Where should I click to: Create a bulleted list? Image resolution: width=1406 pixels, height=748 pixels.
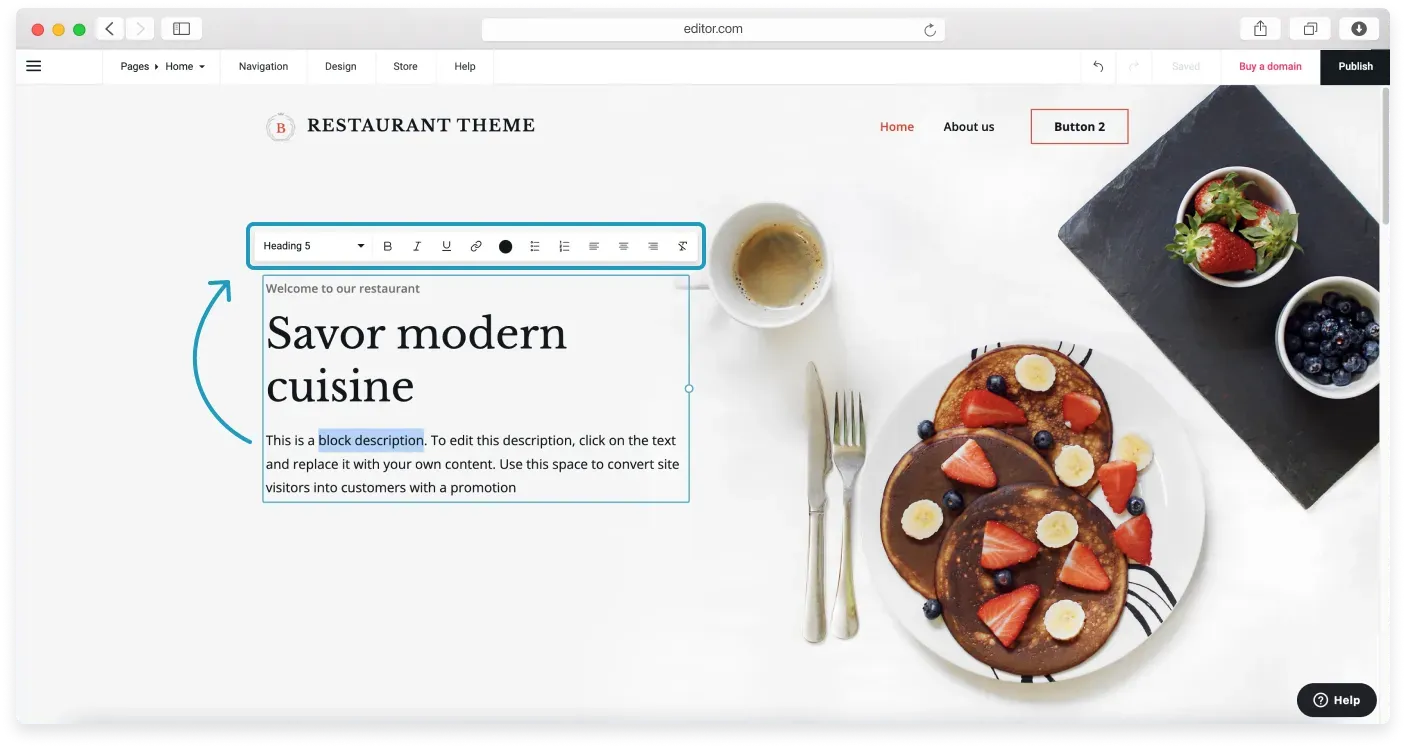pos(535,246)
